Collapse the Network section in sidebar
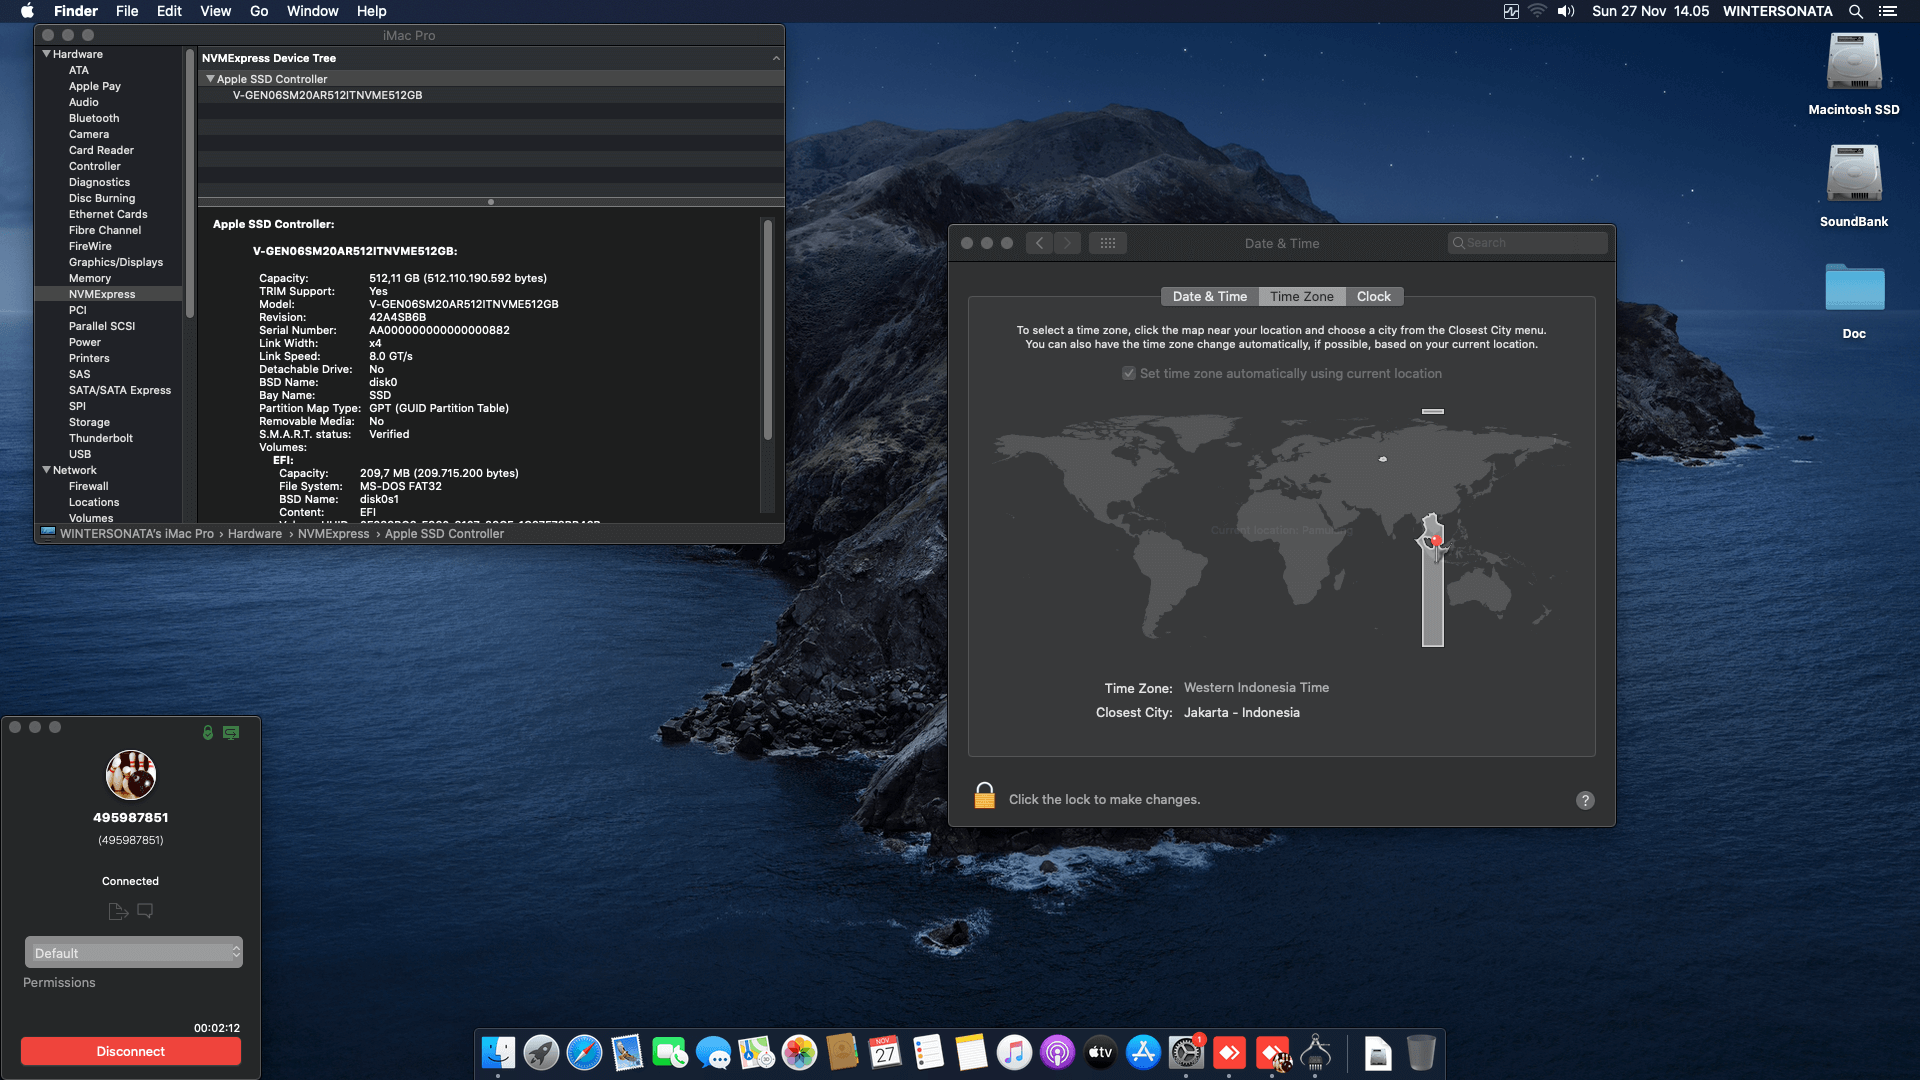The width and height of the screenshot is (1920, 1080). (46, 470)
